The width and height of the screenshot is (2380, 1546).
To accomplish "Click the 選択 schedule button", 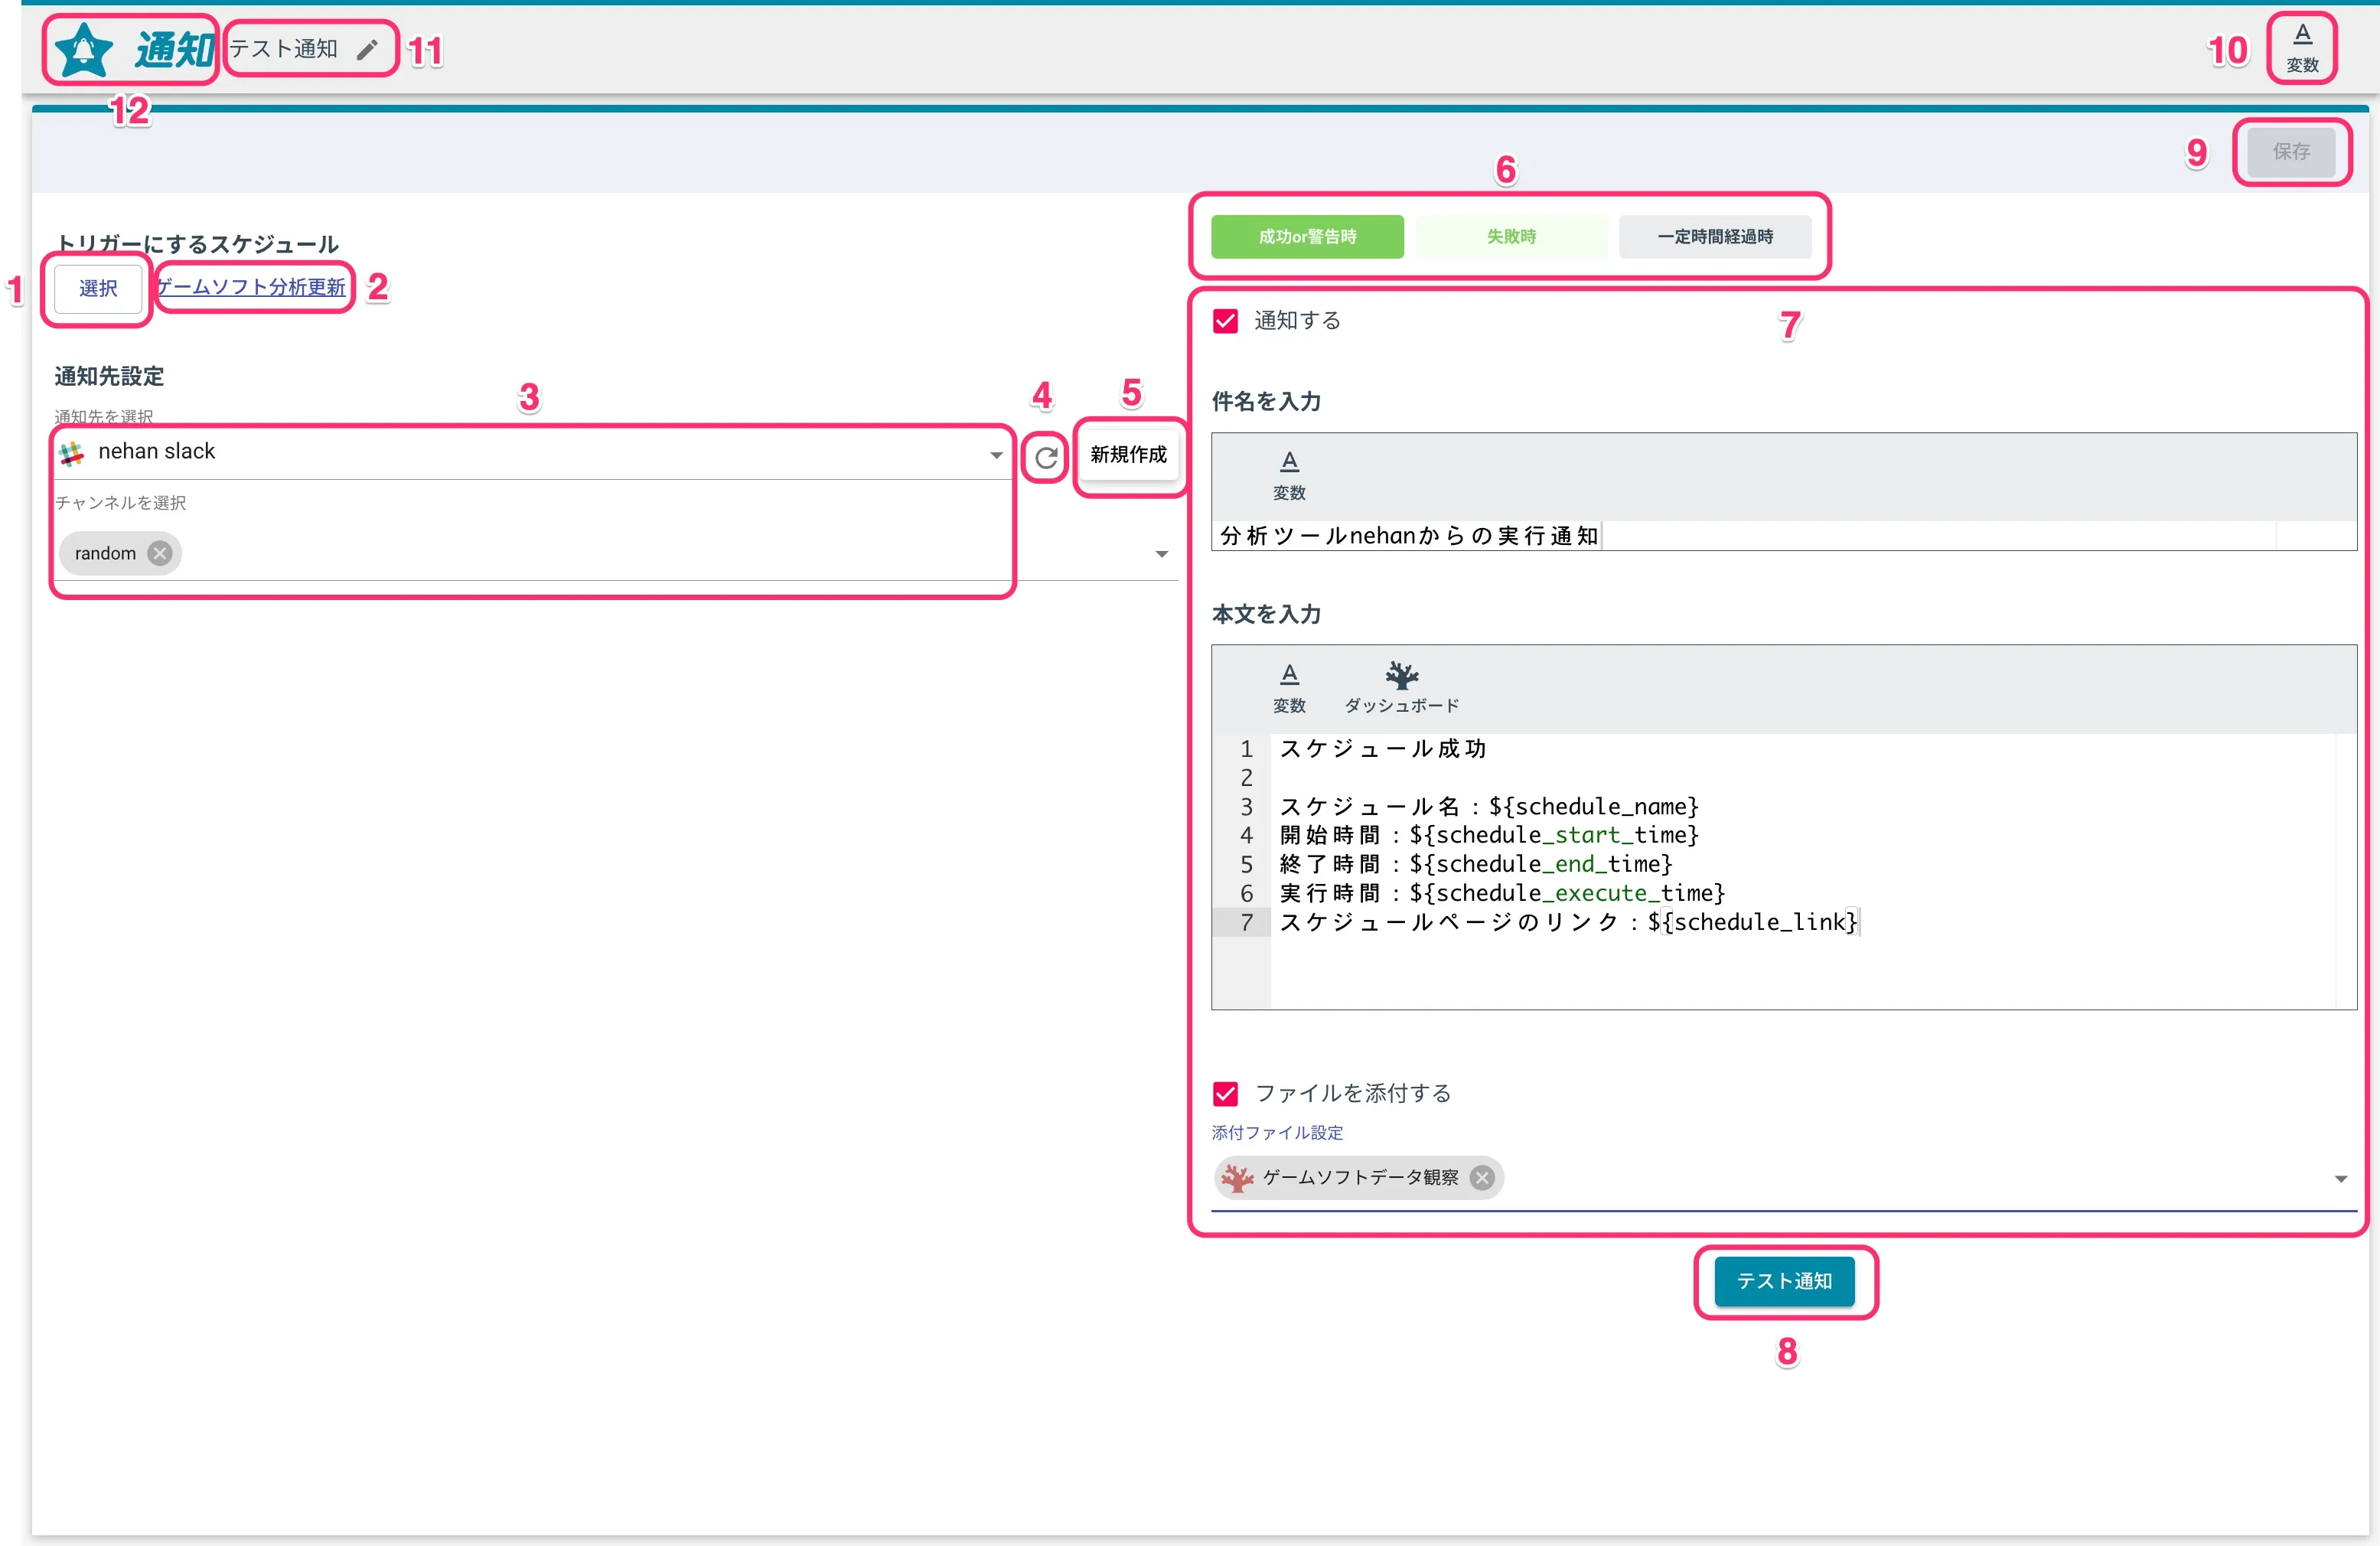I will pos(98,289).
